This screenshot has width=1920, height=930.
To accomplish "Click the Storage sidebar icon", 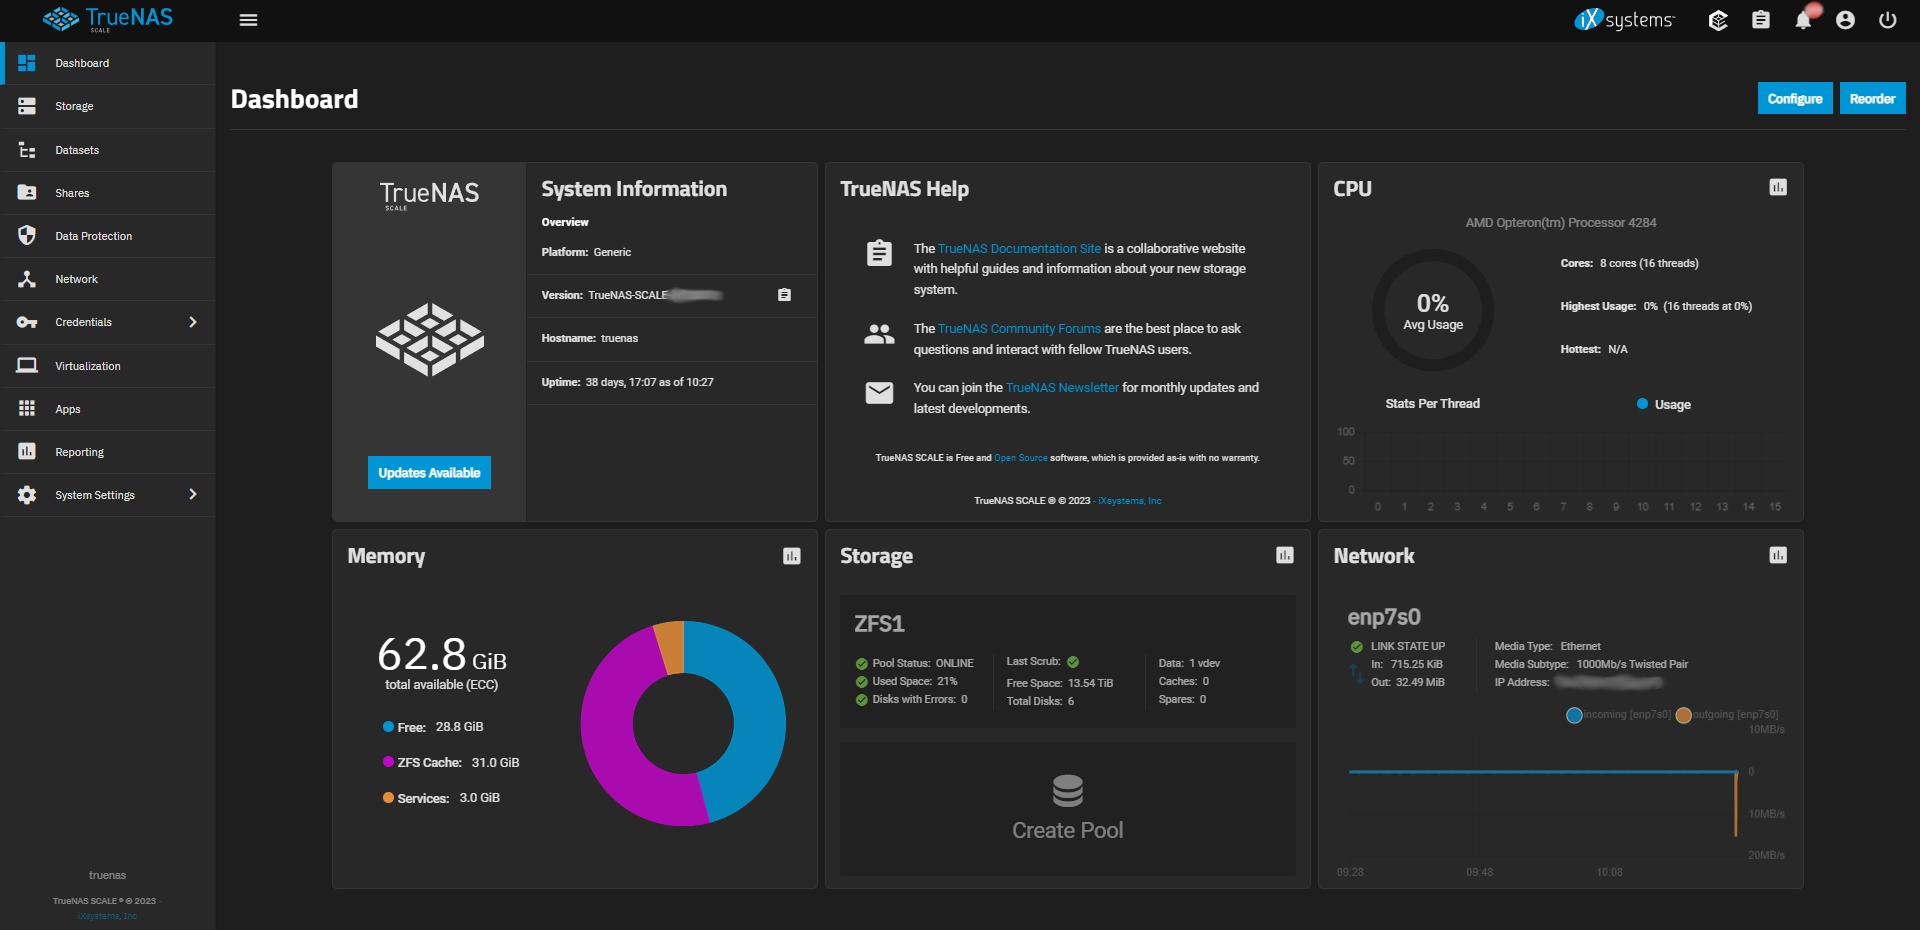I will 27,106.
